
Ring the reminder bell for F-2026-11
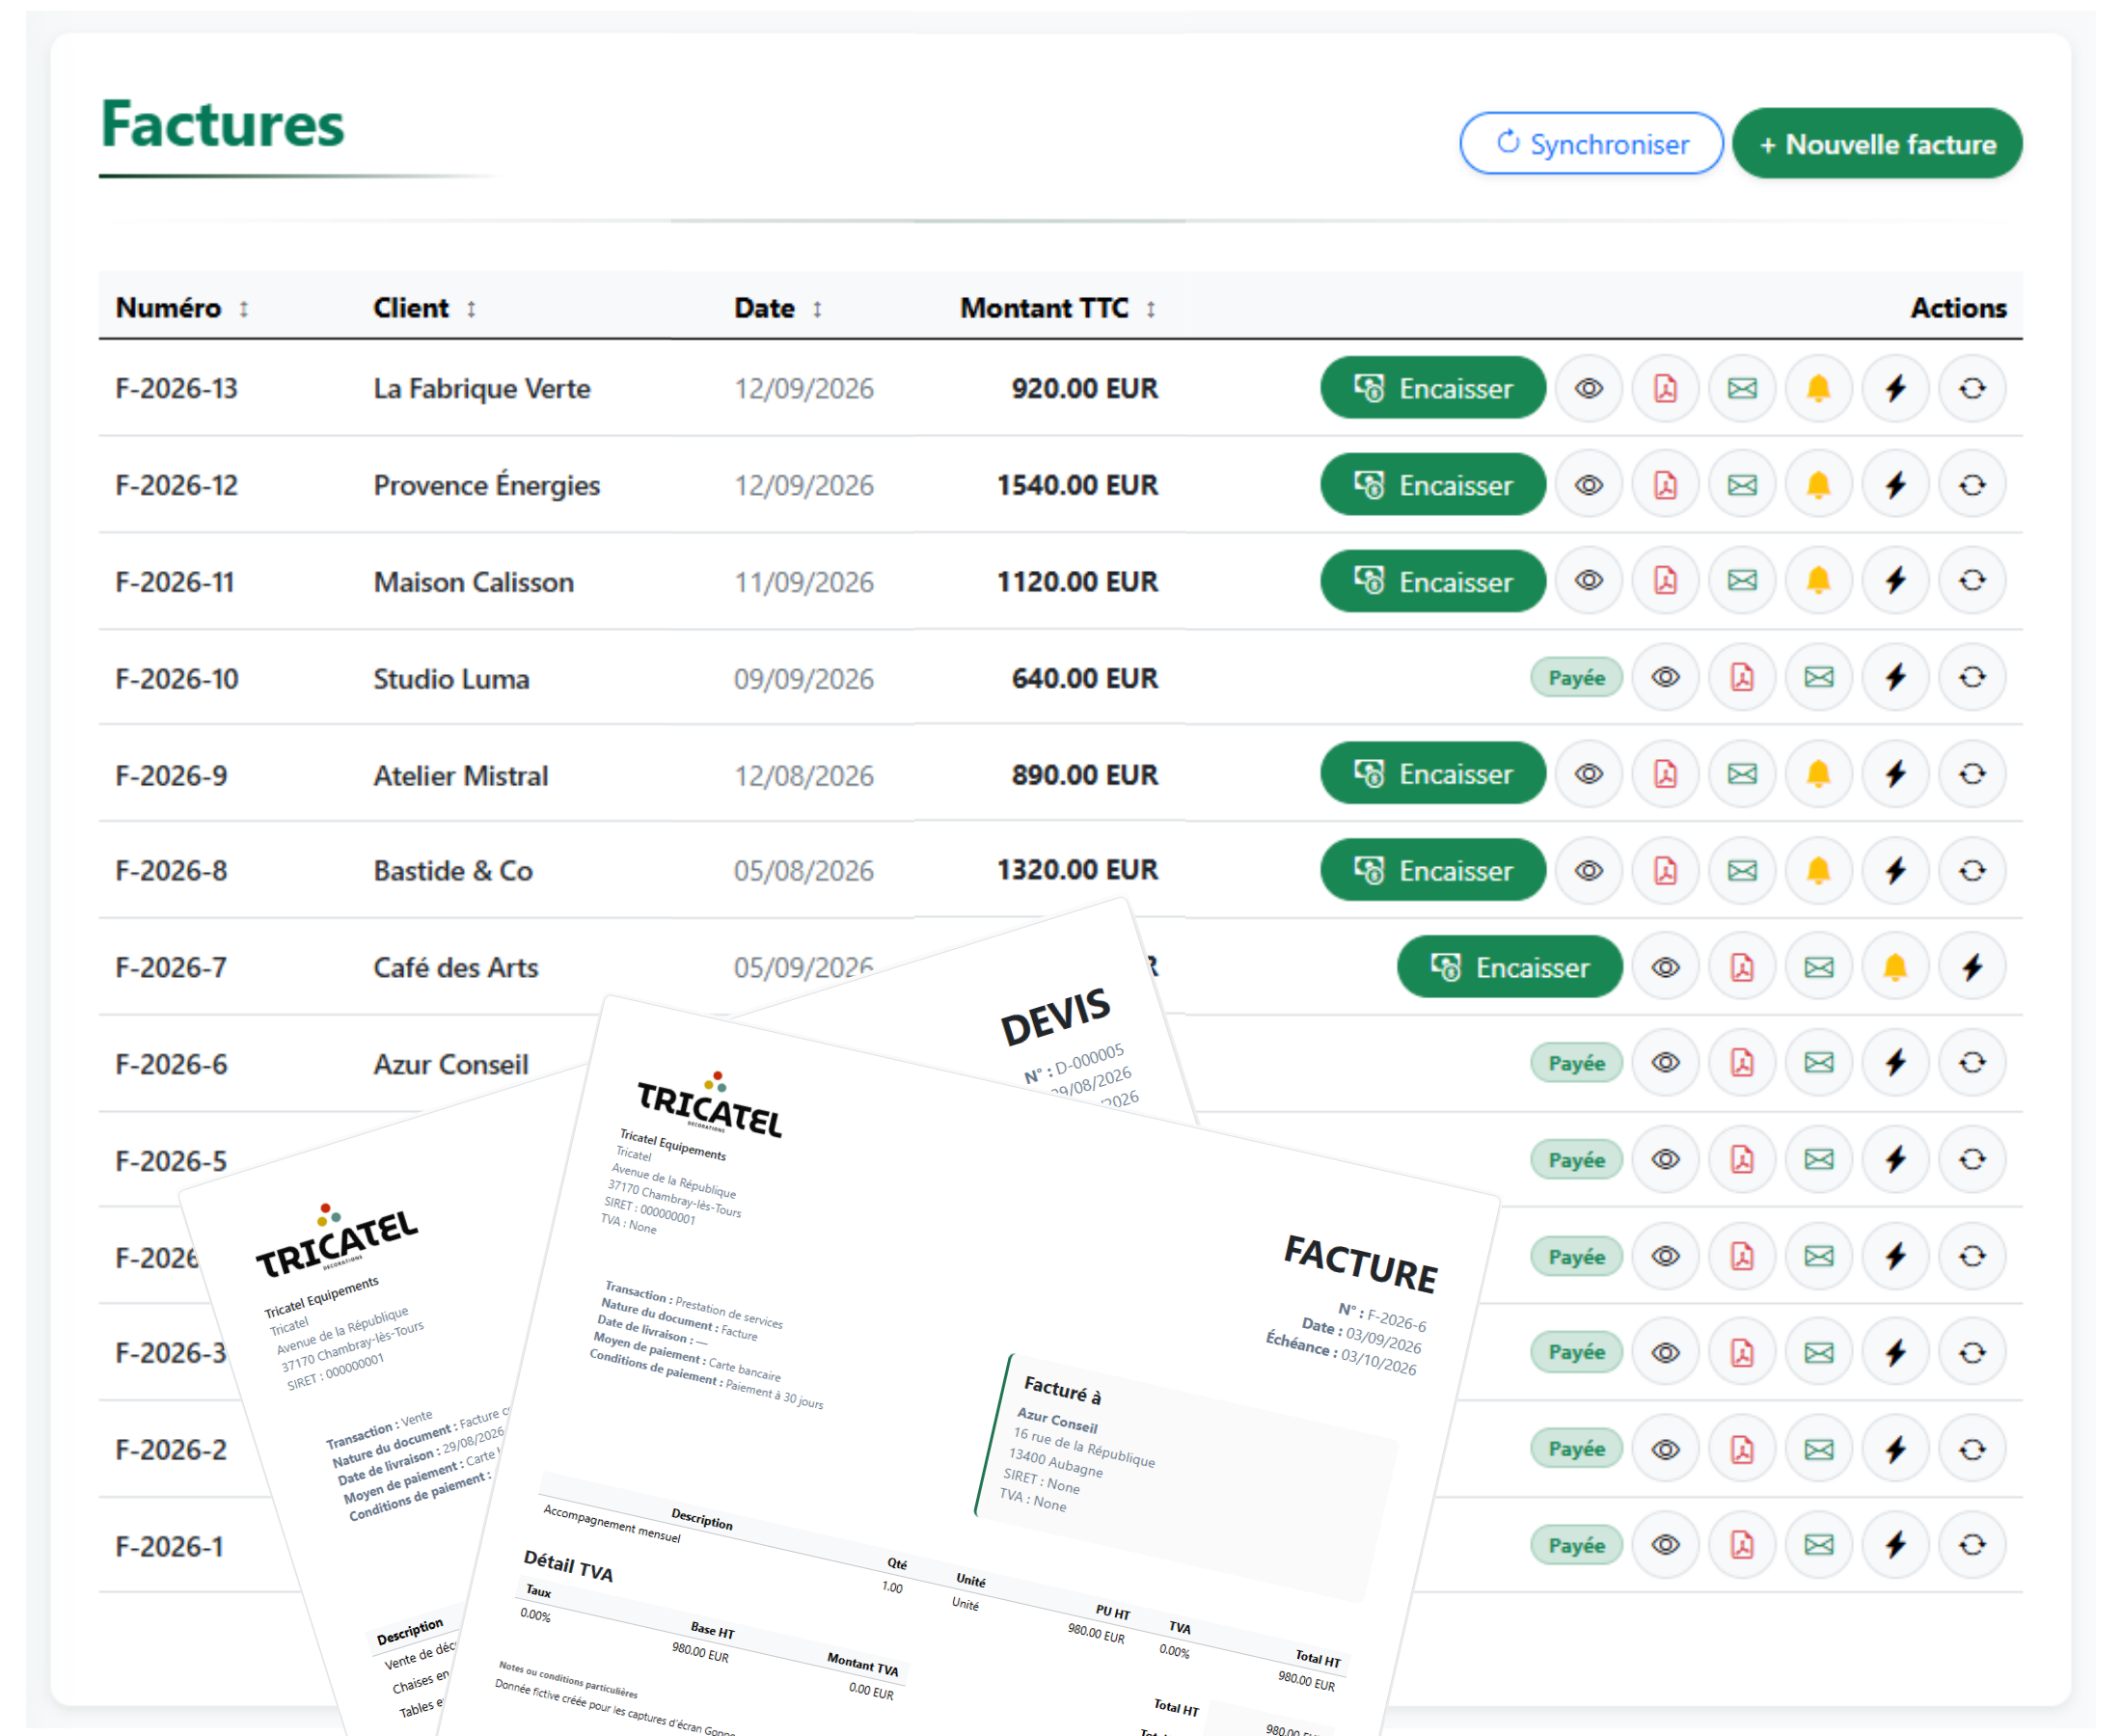pyautogui.click(x=1818, y=580)
